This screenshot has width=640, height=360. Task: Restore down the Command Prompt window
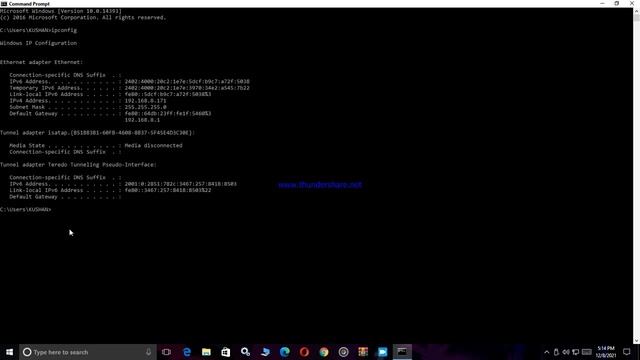[x=617, y=3]
